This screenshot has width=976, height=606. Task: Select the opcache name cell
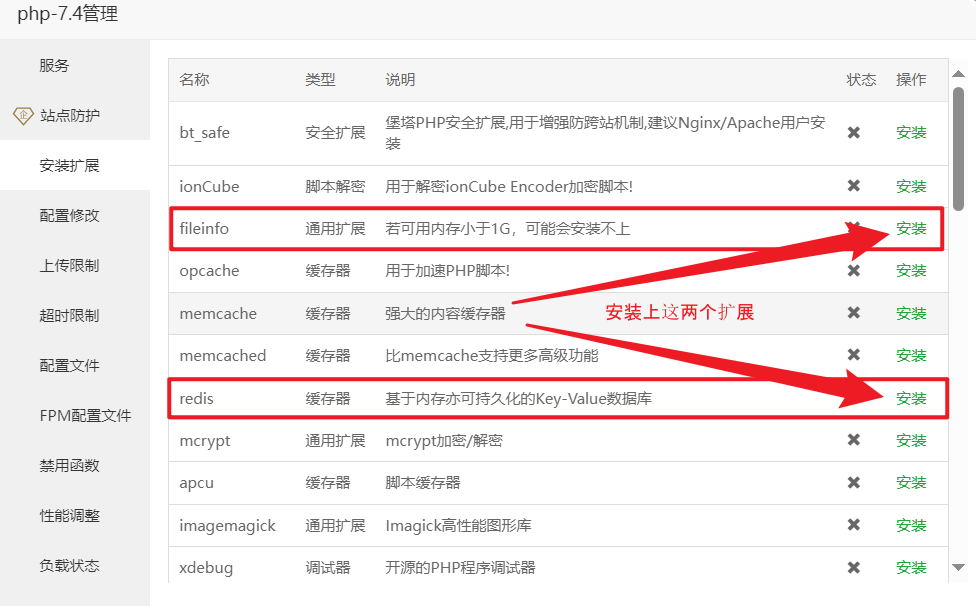point(209,271)
